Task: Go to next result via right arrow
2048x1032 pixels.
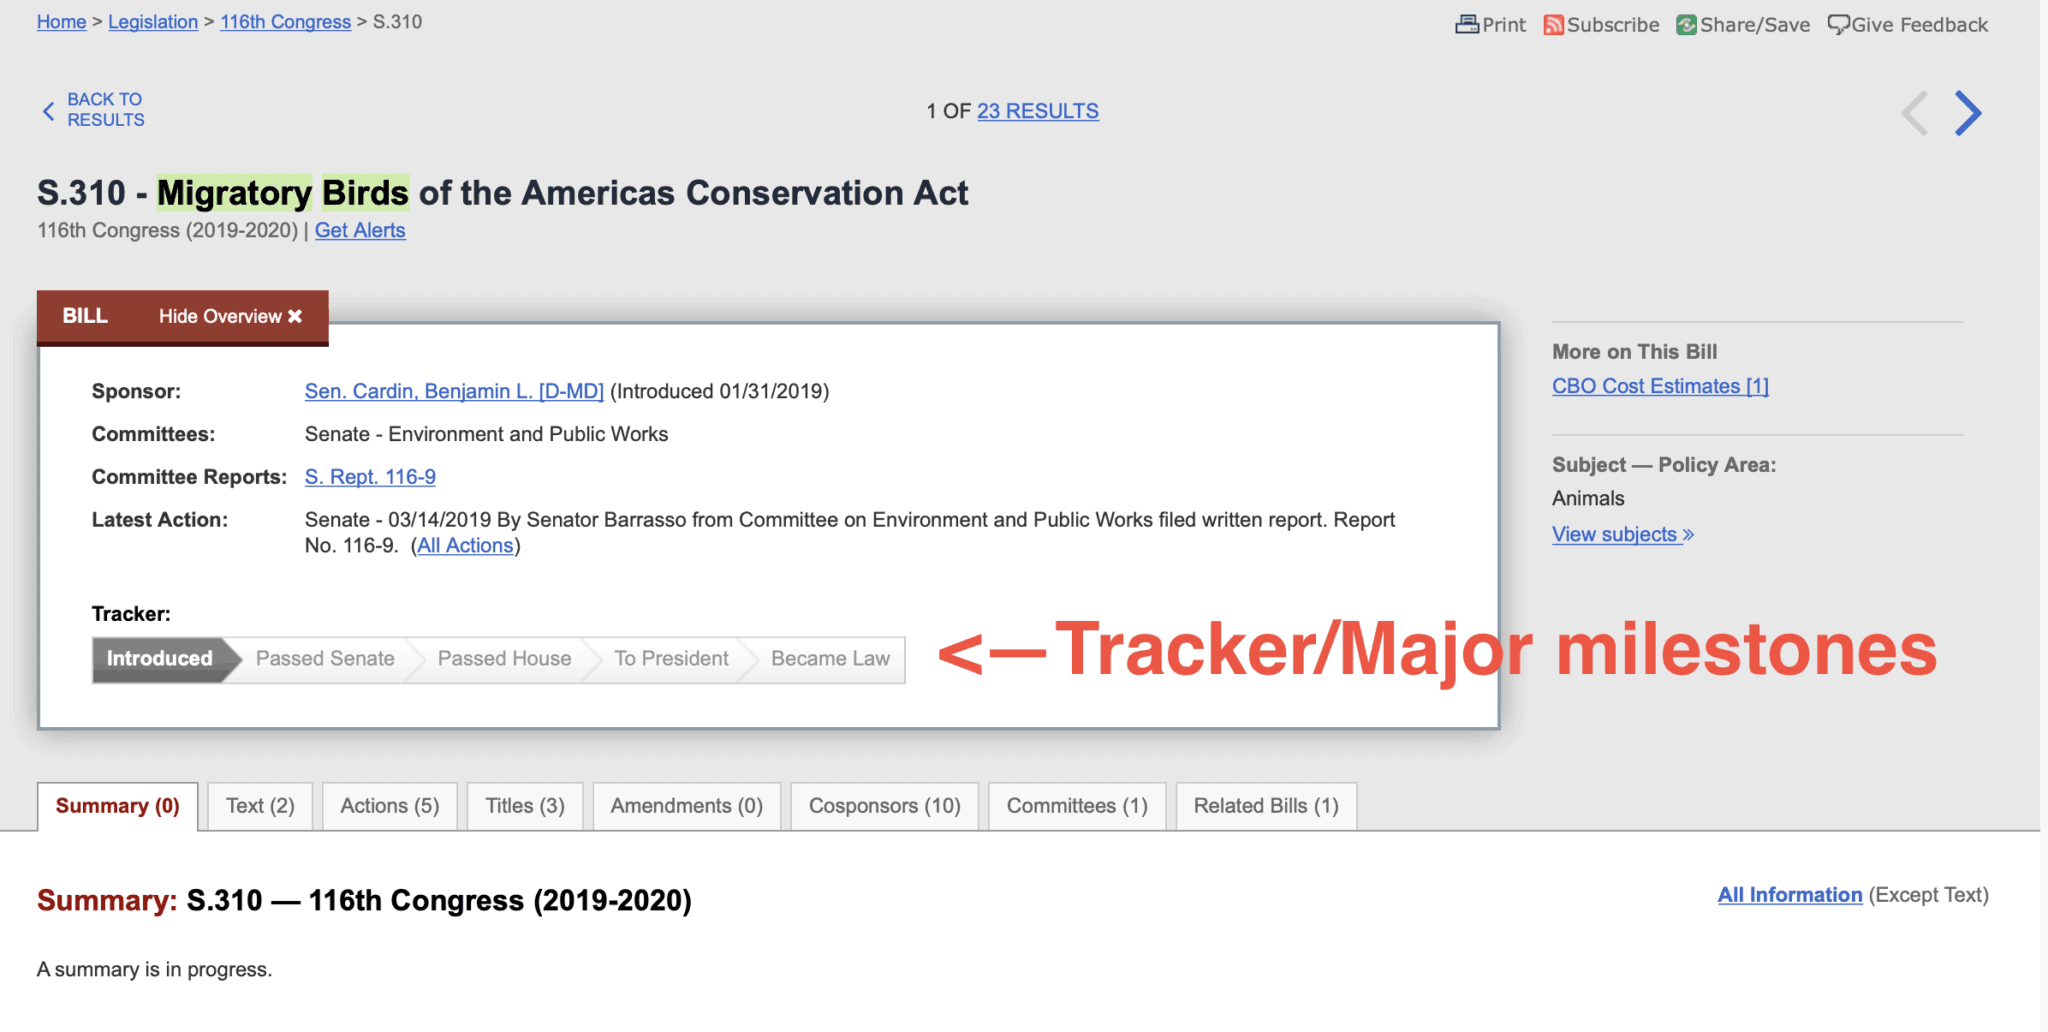Action: (x=1967, y=112)
